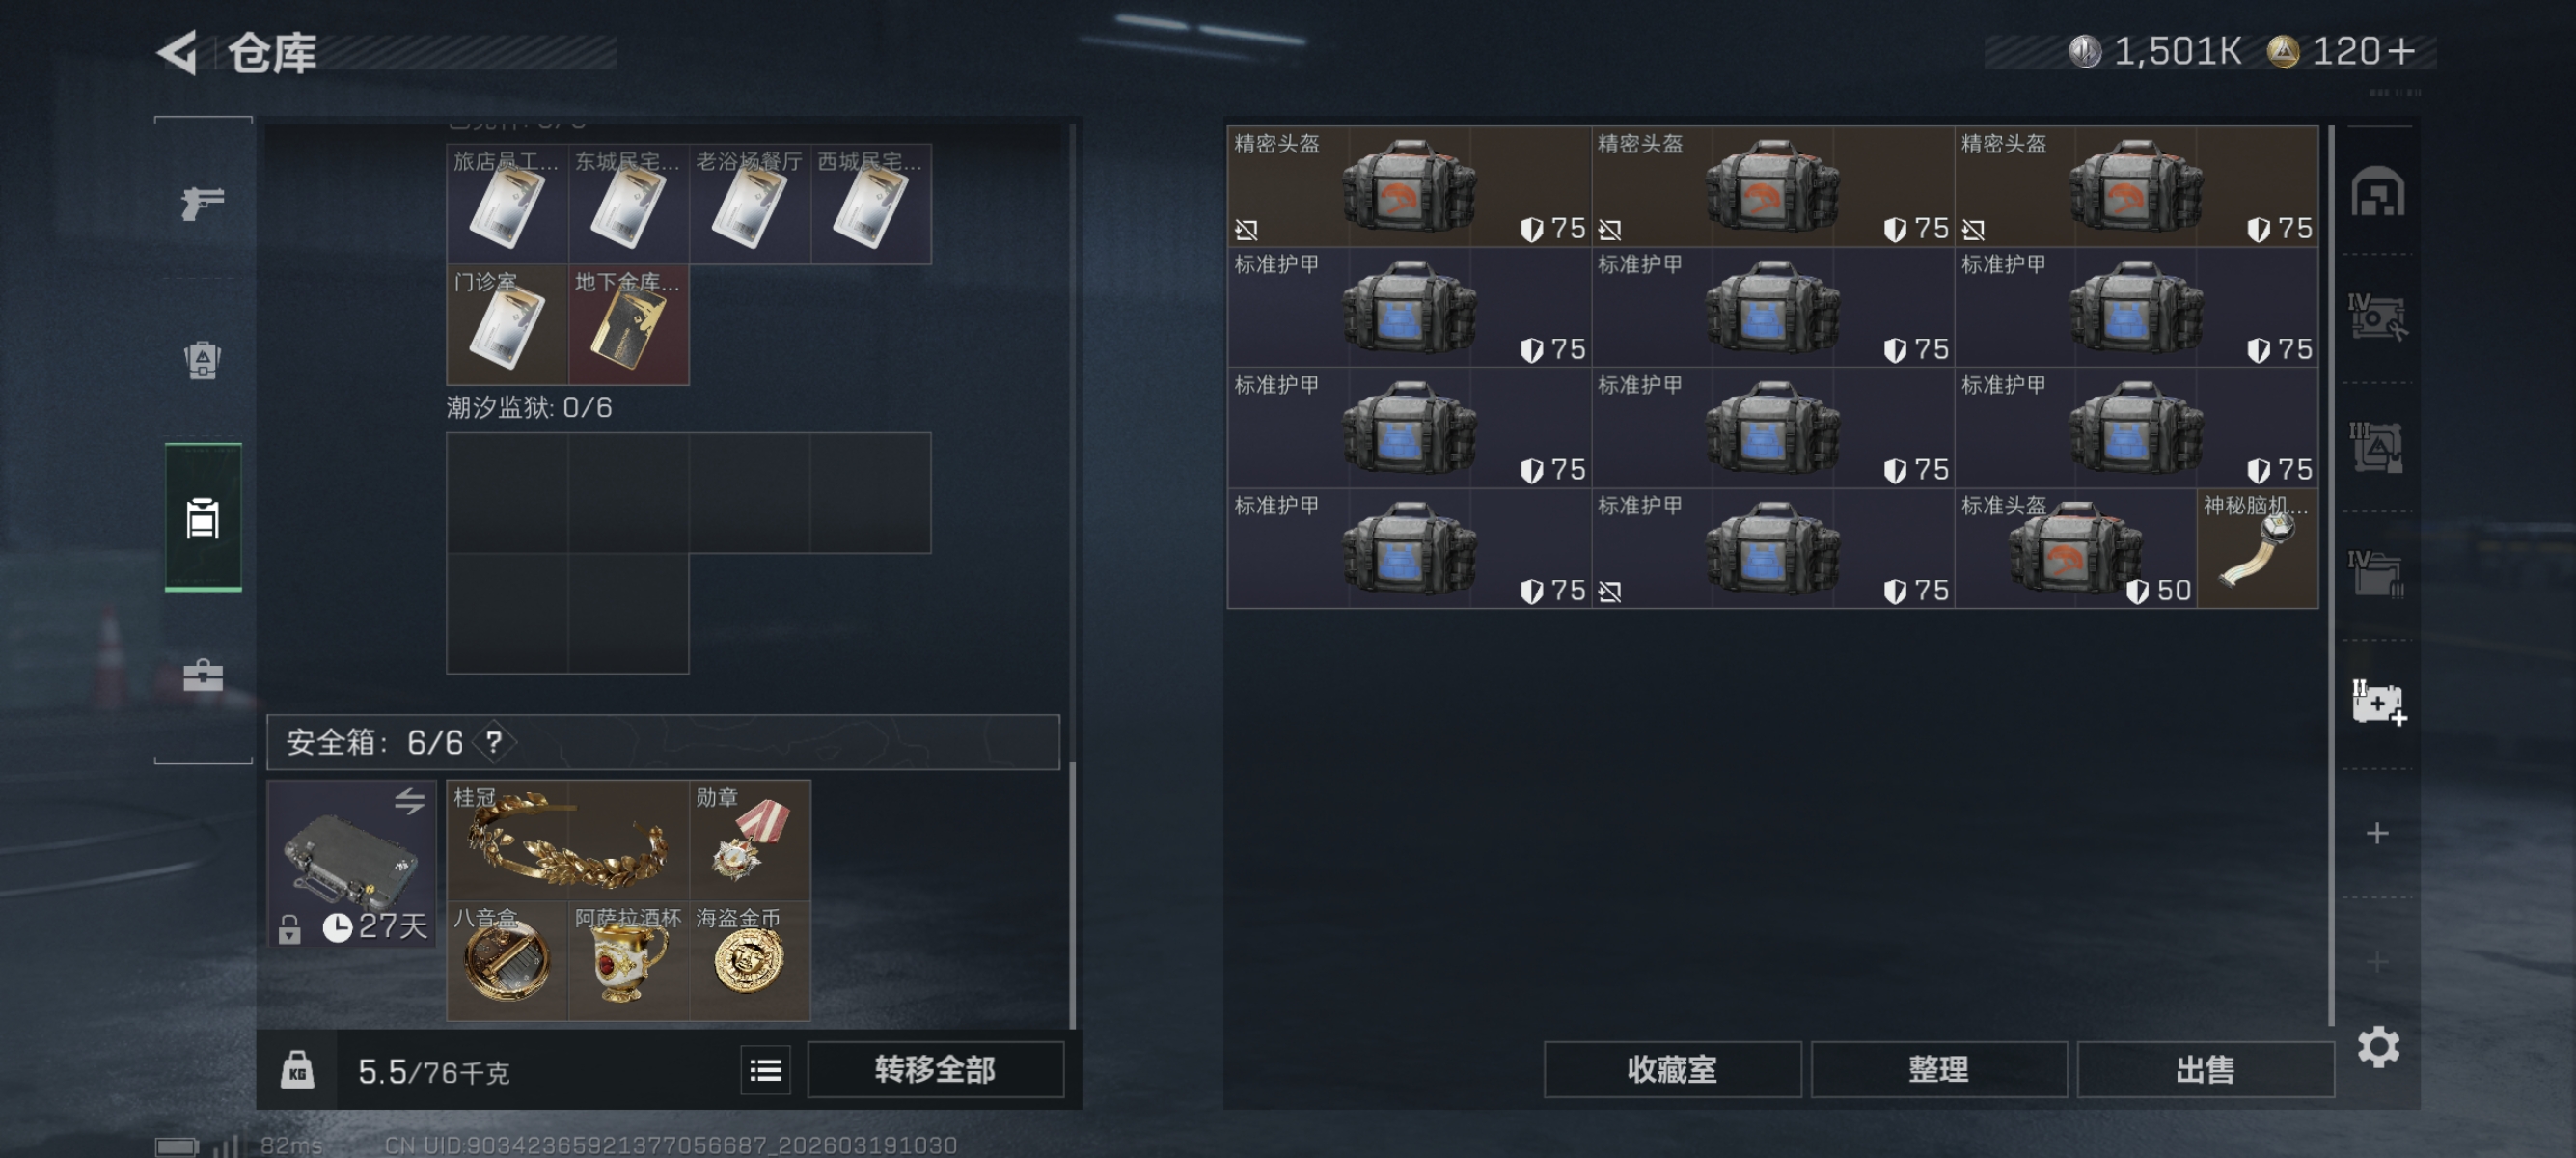
Task: Go back using the arrow beside 仓库
Action: coord(179,52)
